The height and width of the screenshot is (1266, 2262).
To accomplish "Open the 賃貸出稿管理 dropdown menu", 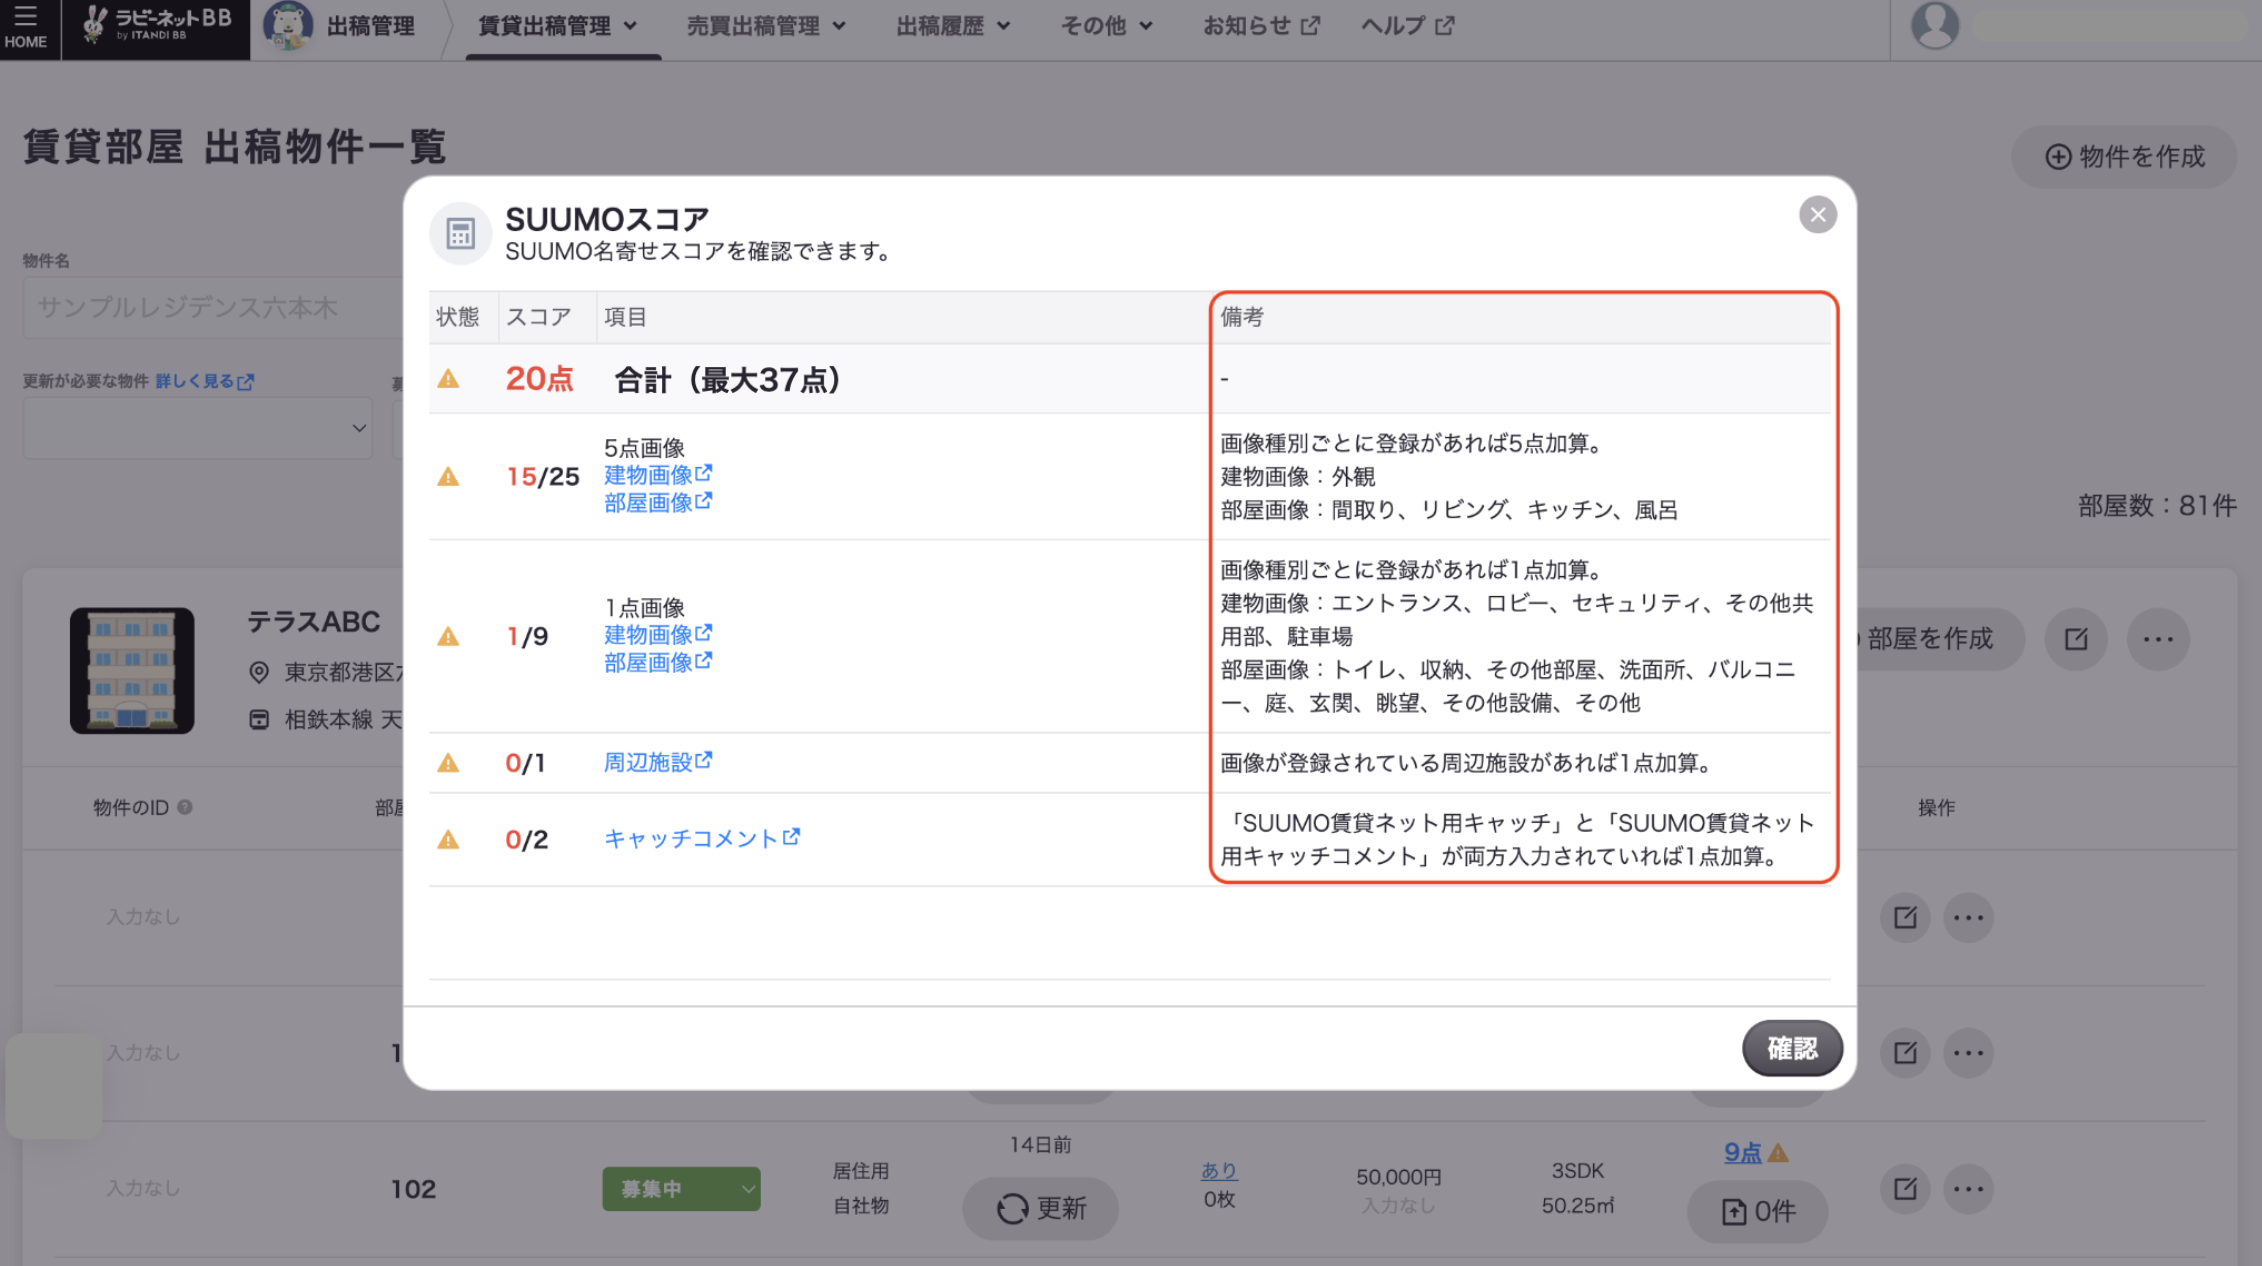I will tap(558, 26).
